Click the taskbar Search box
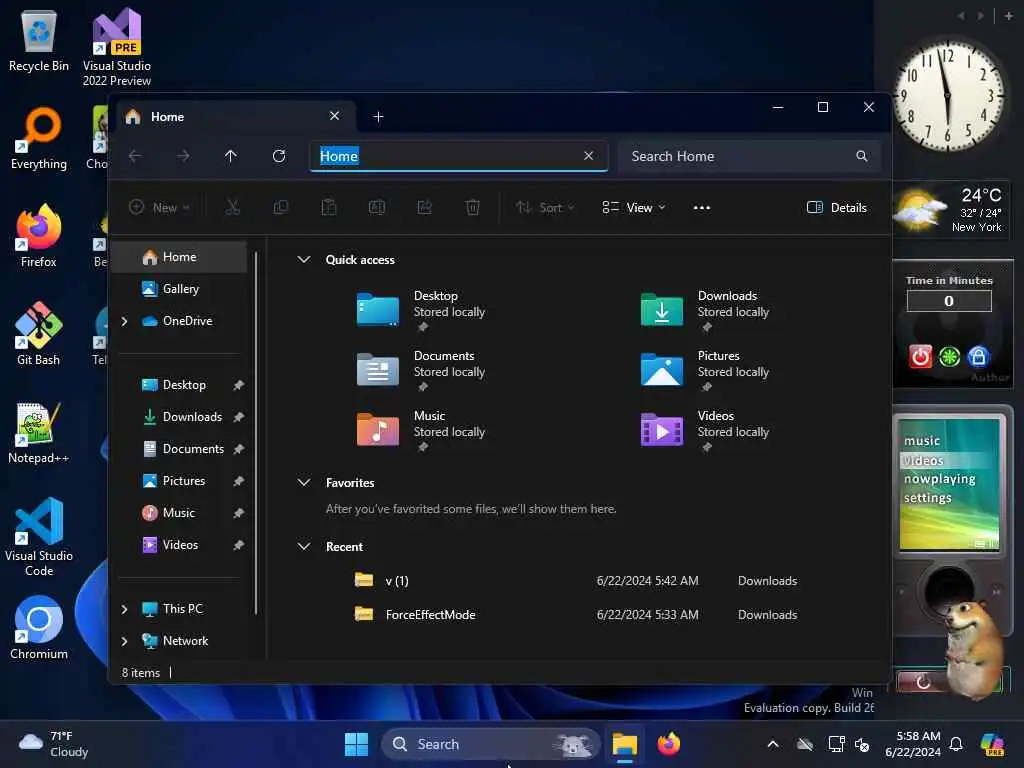 tap(490, 744)
